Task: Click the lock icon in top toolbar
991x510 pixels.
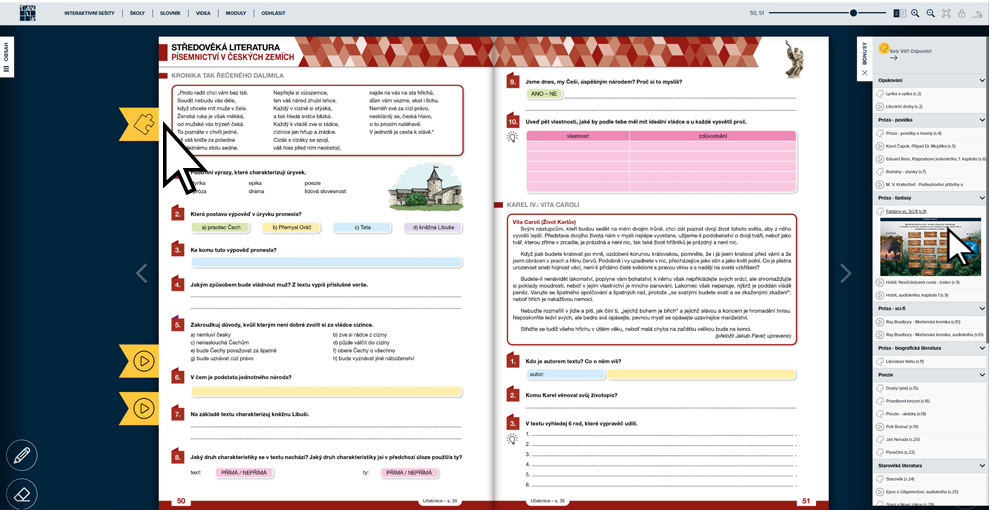Action: [x=961, y=13]
